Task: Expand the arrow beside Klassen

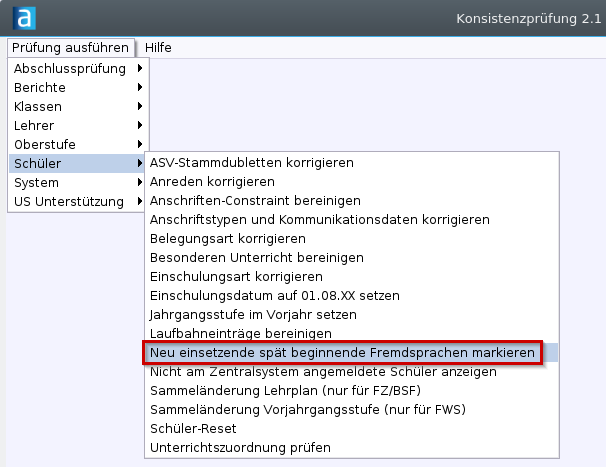Action: [x=140, y=106]
